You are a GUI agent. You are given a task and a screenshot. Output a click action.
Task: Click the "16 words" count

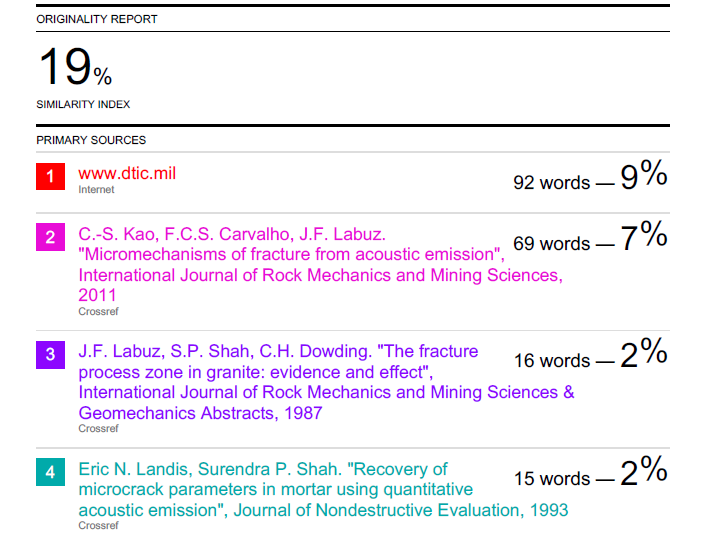(x=552, y=360)
